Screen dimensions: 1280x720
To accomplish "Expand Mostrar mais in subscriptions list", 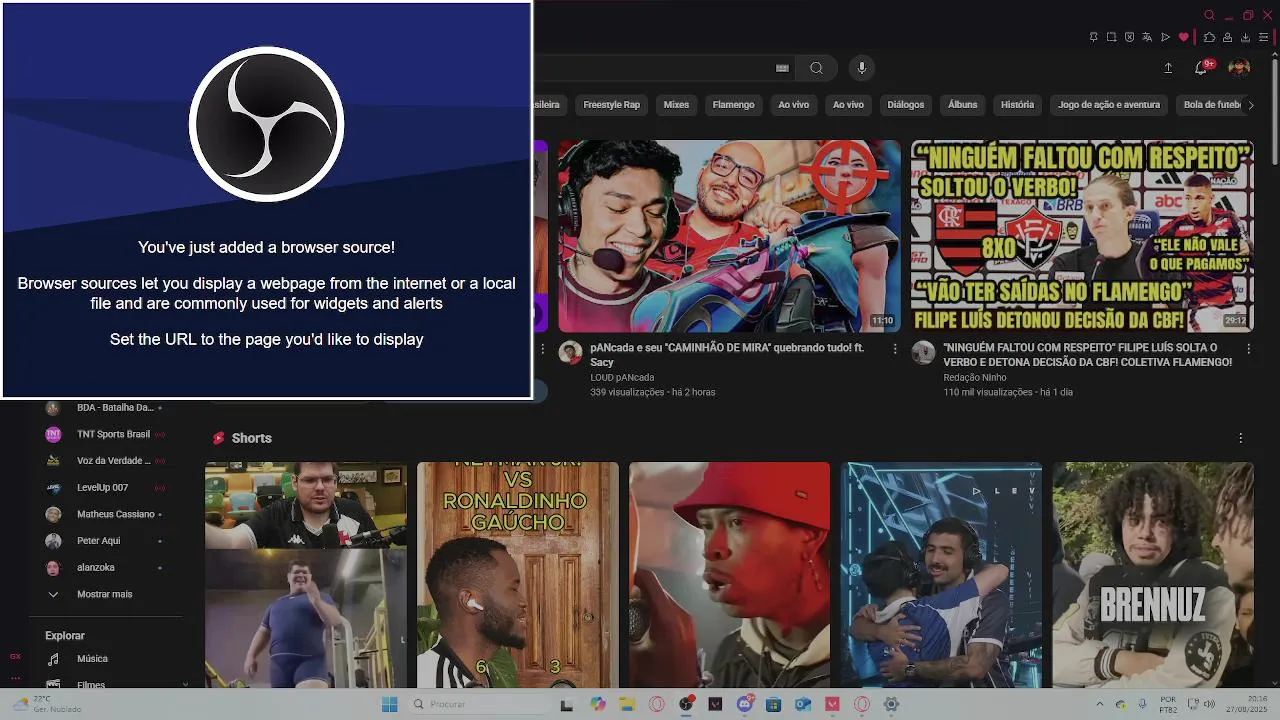I will click(104, 594).
